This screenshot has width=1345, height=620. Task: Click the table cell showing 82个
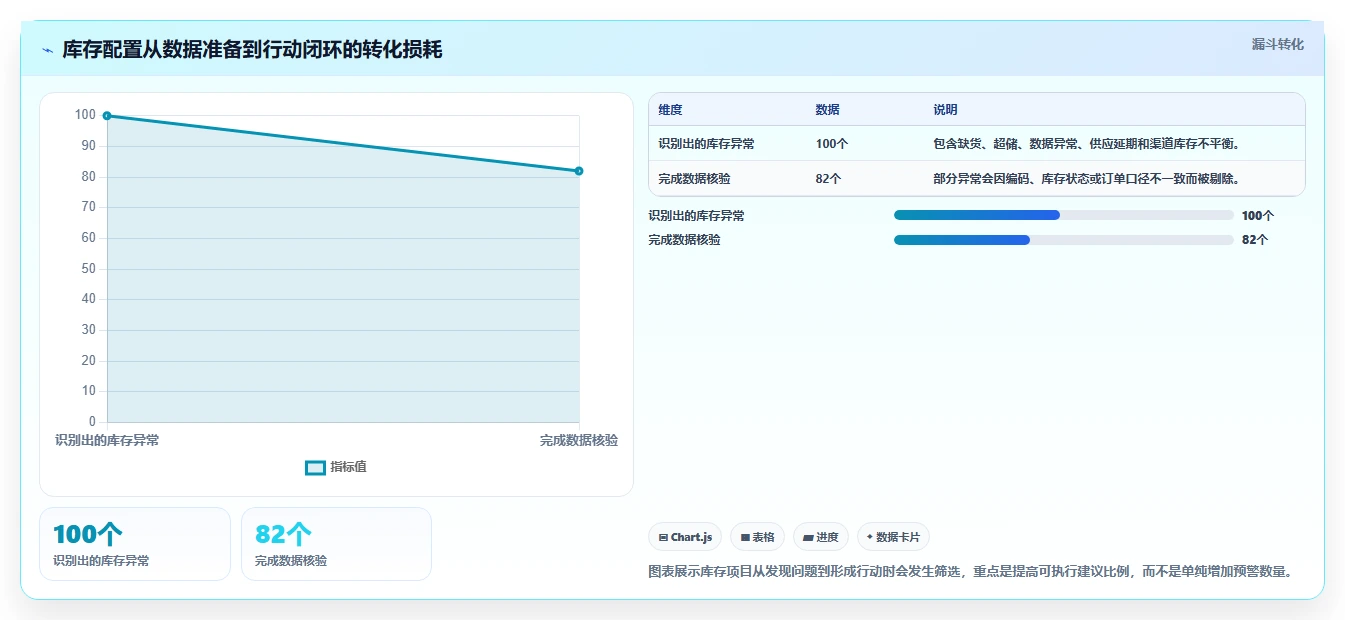pos(828,179)
